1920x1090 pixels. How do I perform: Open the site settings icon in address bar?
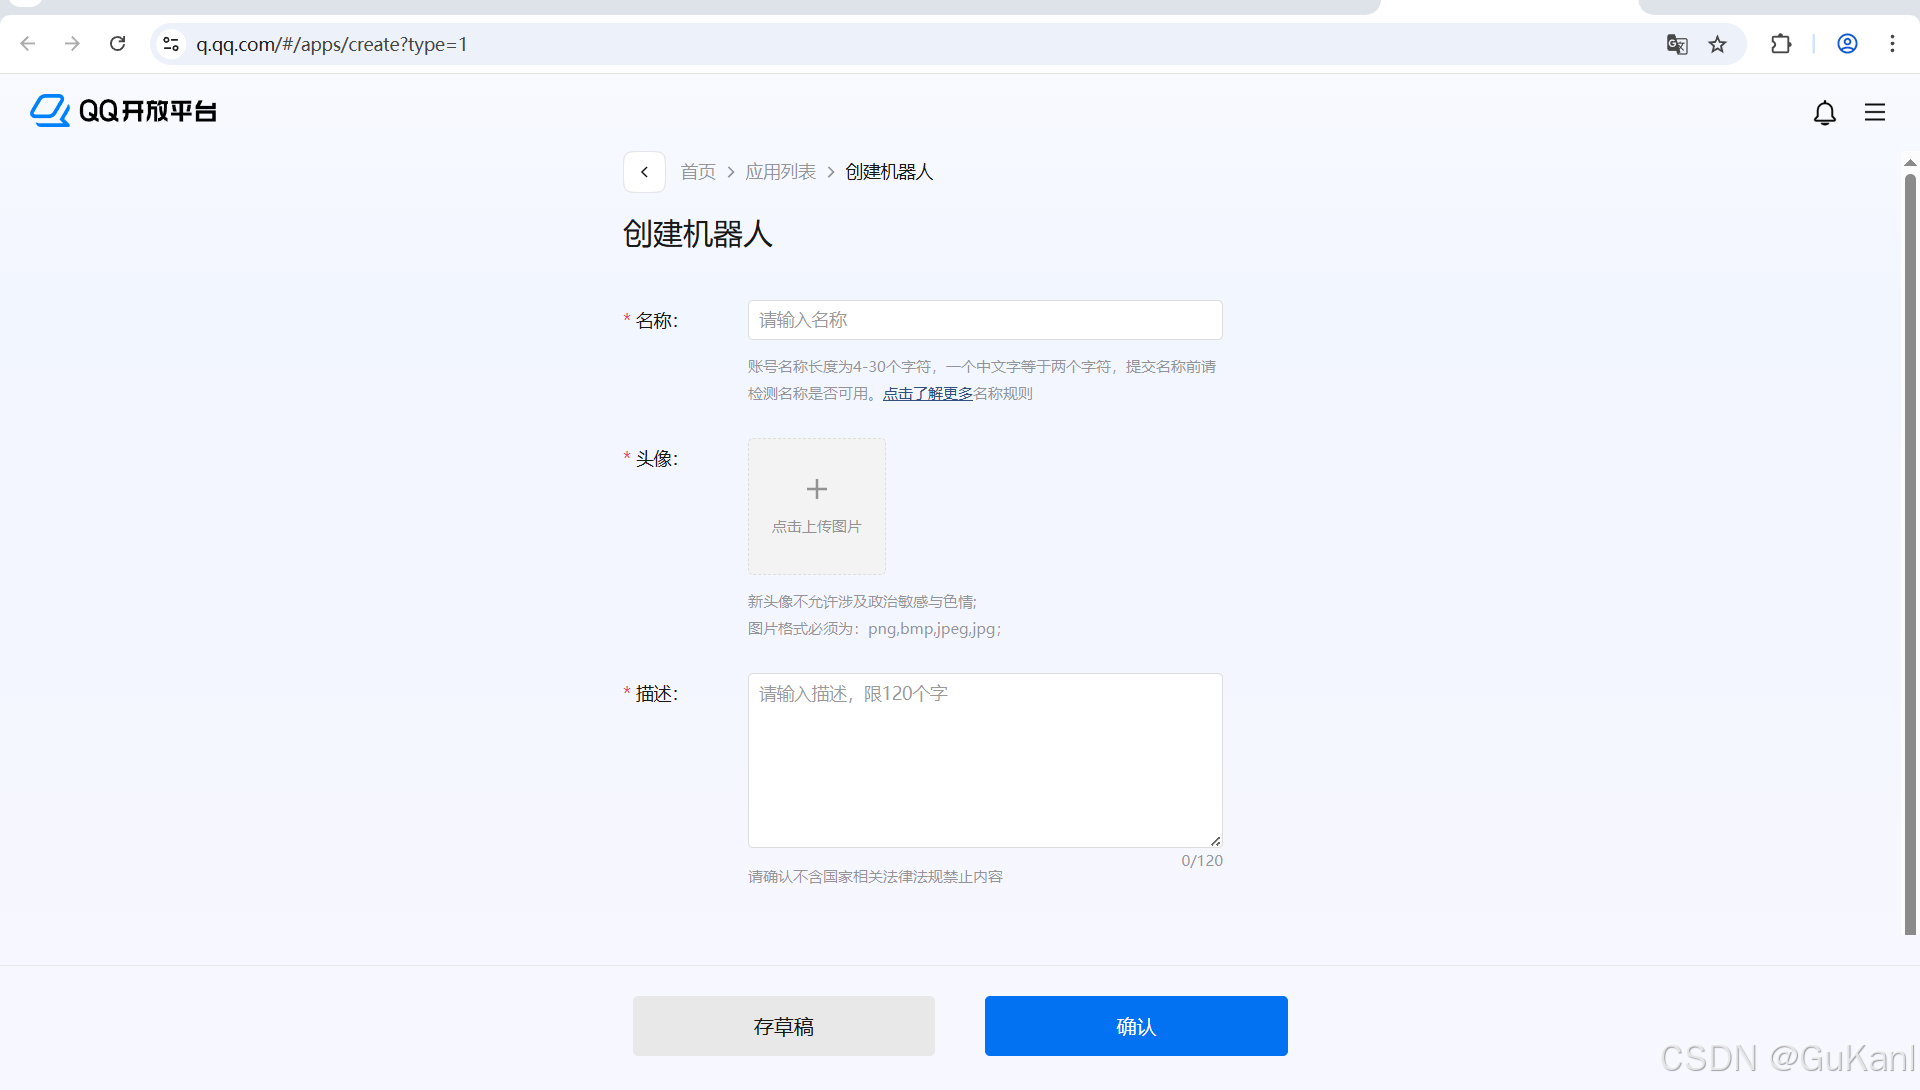[170, 44]
